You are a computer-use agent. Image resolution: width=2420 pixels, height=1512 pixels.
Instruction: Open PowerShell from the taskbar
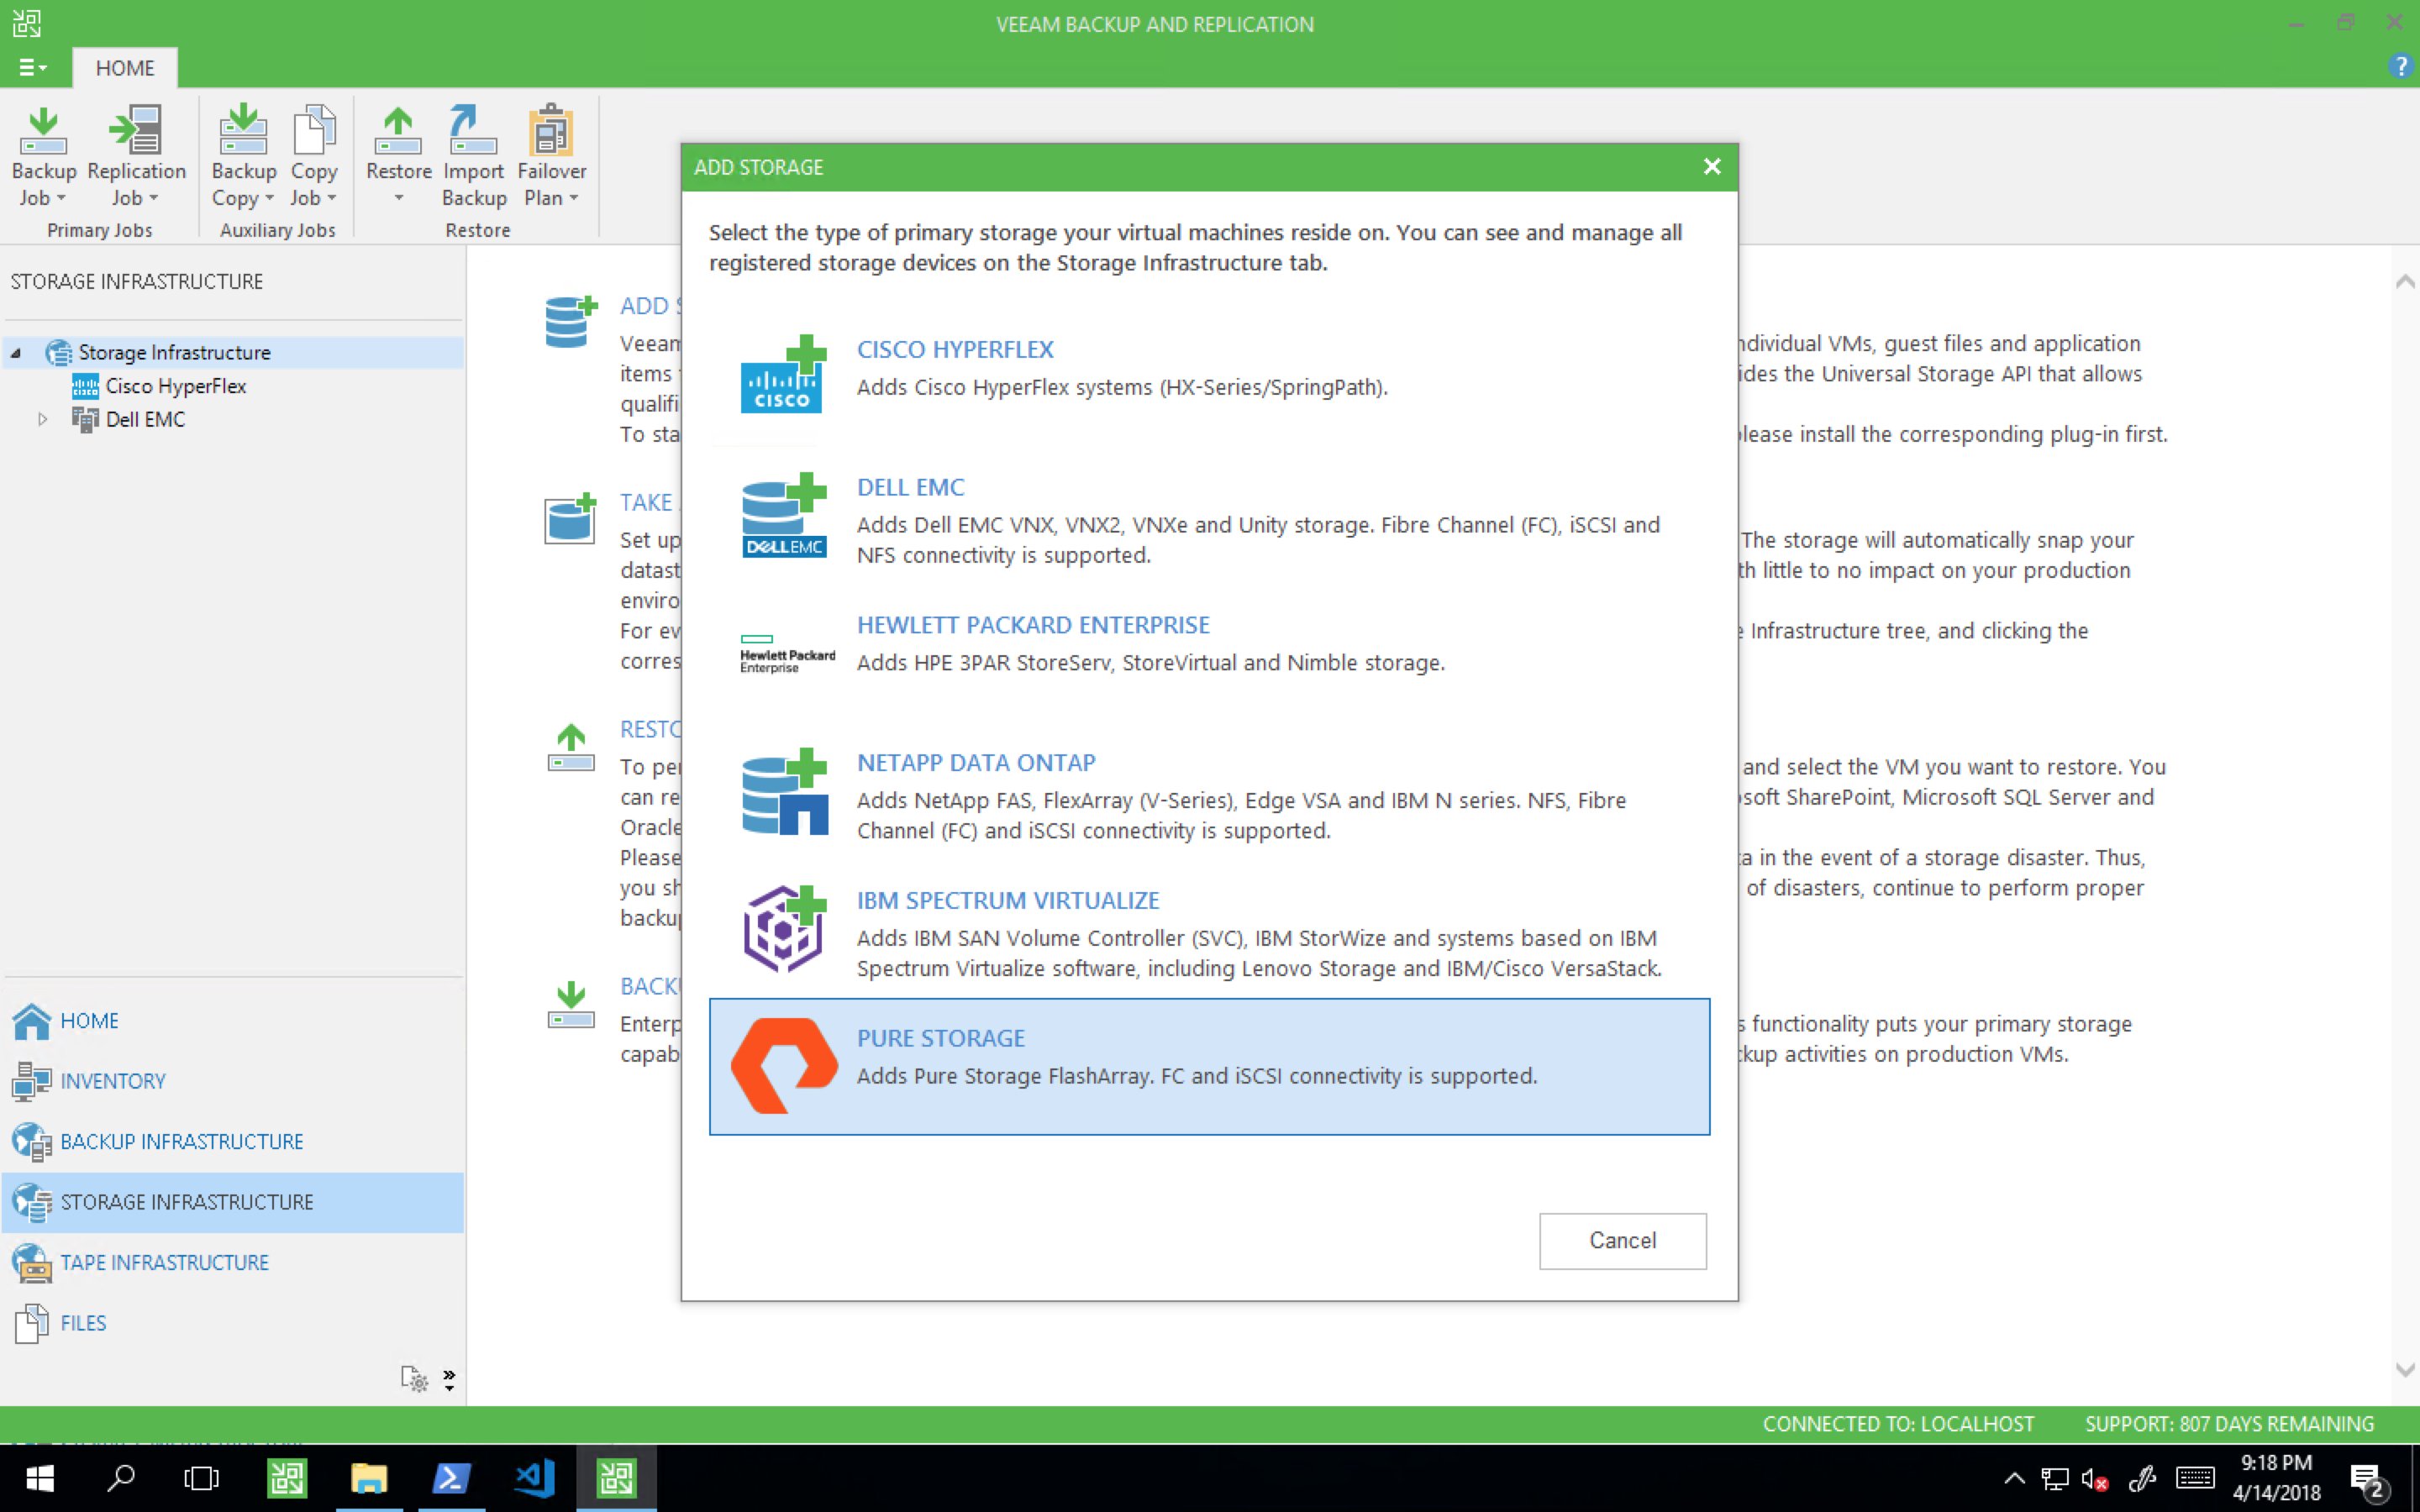(450, 1478)
